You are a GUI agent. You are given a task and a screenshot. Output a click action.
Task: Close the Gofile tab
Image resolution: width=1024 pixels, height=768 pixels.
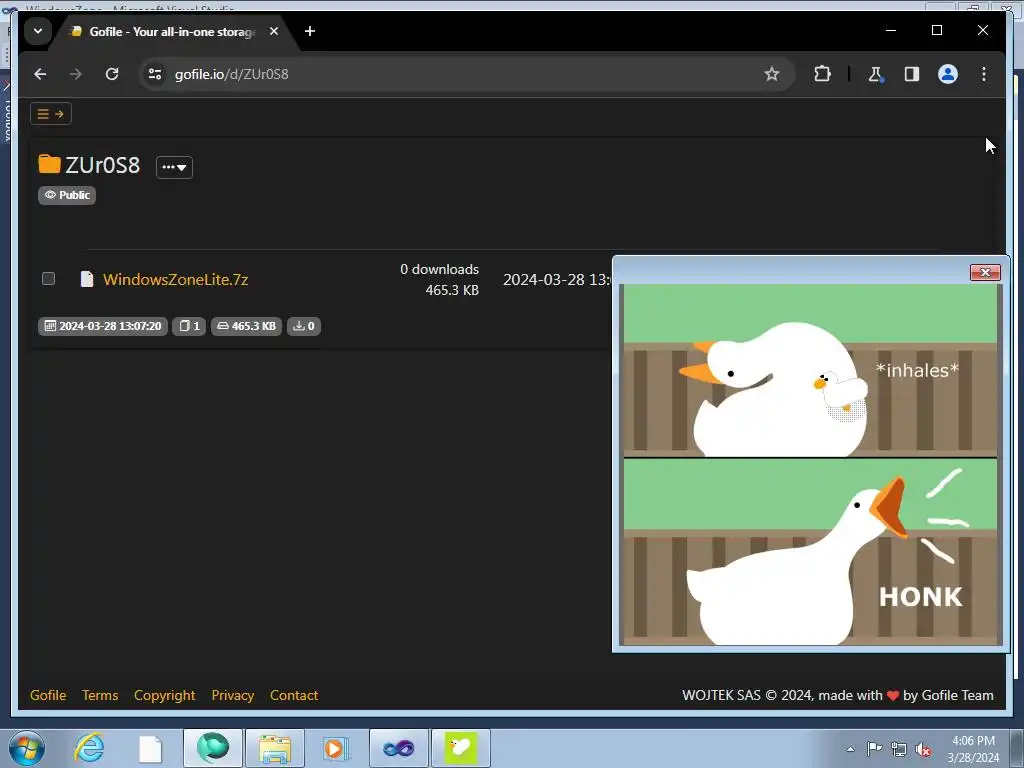pos(274,31)
